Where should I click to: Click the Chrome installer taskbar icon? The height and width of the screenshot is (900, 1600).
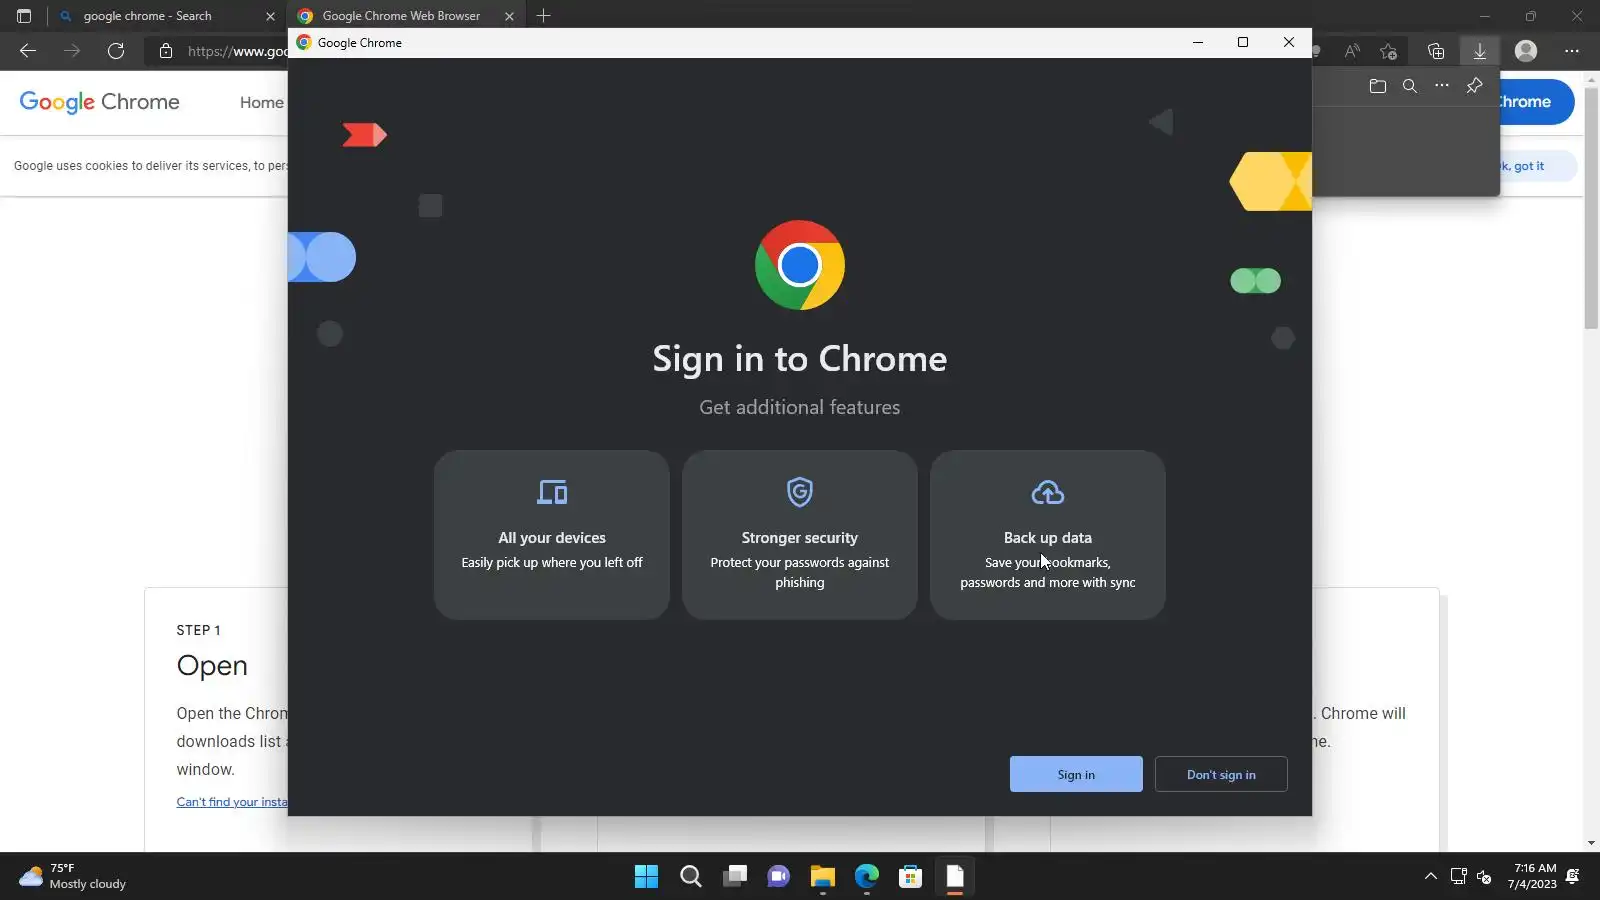955,877
